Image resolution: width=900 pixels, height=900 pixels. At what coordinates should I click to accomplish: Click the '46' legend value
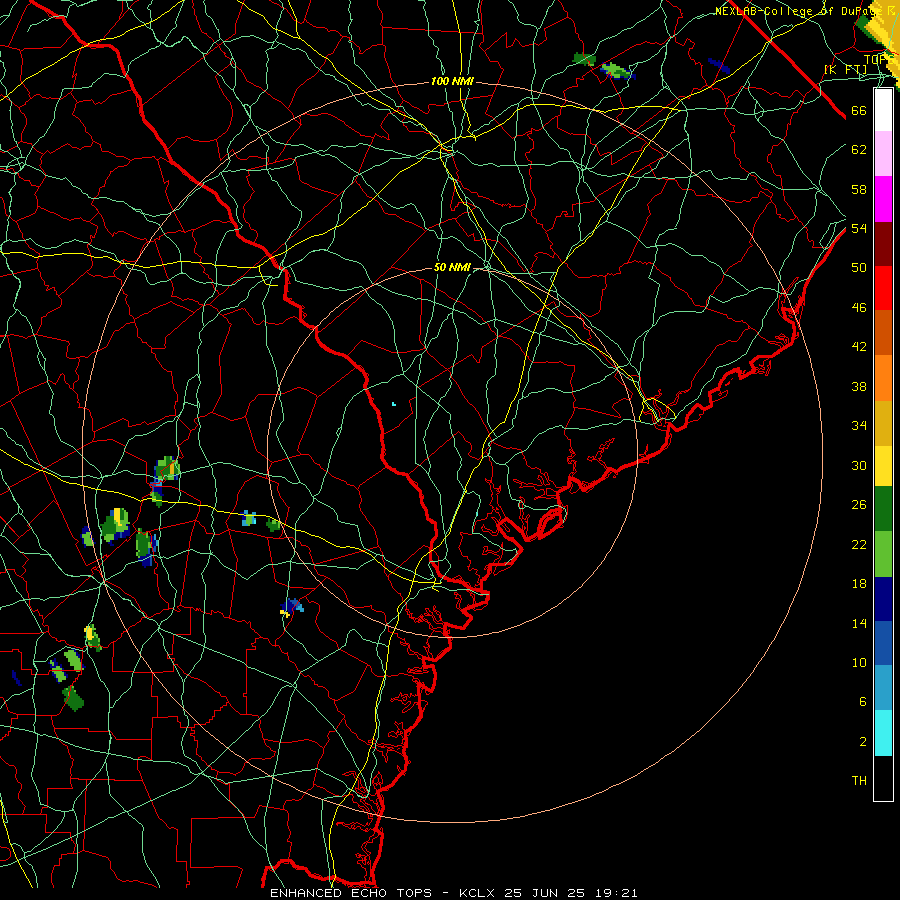click(859, 307)
